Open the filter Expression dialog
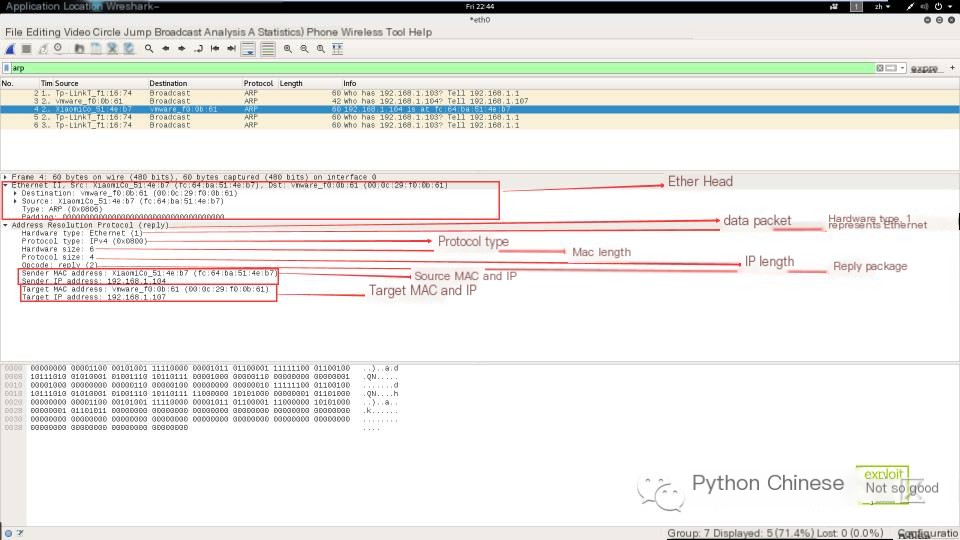 tap(924, 69)
